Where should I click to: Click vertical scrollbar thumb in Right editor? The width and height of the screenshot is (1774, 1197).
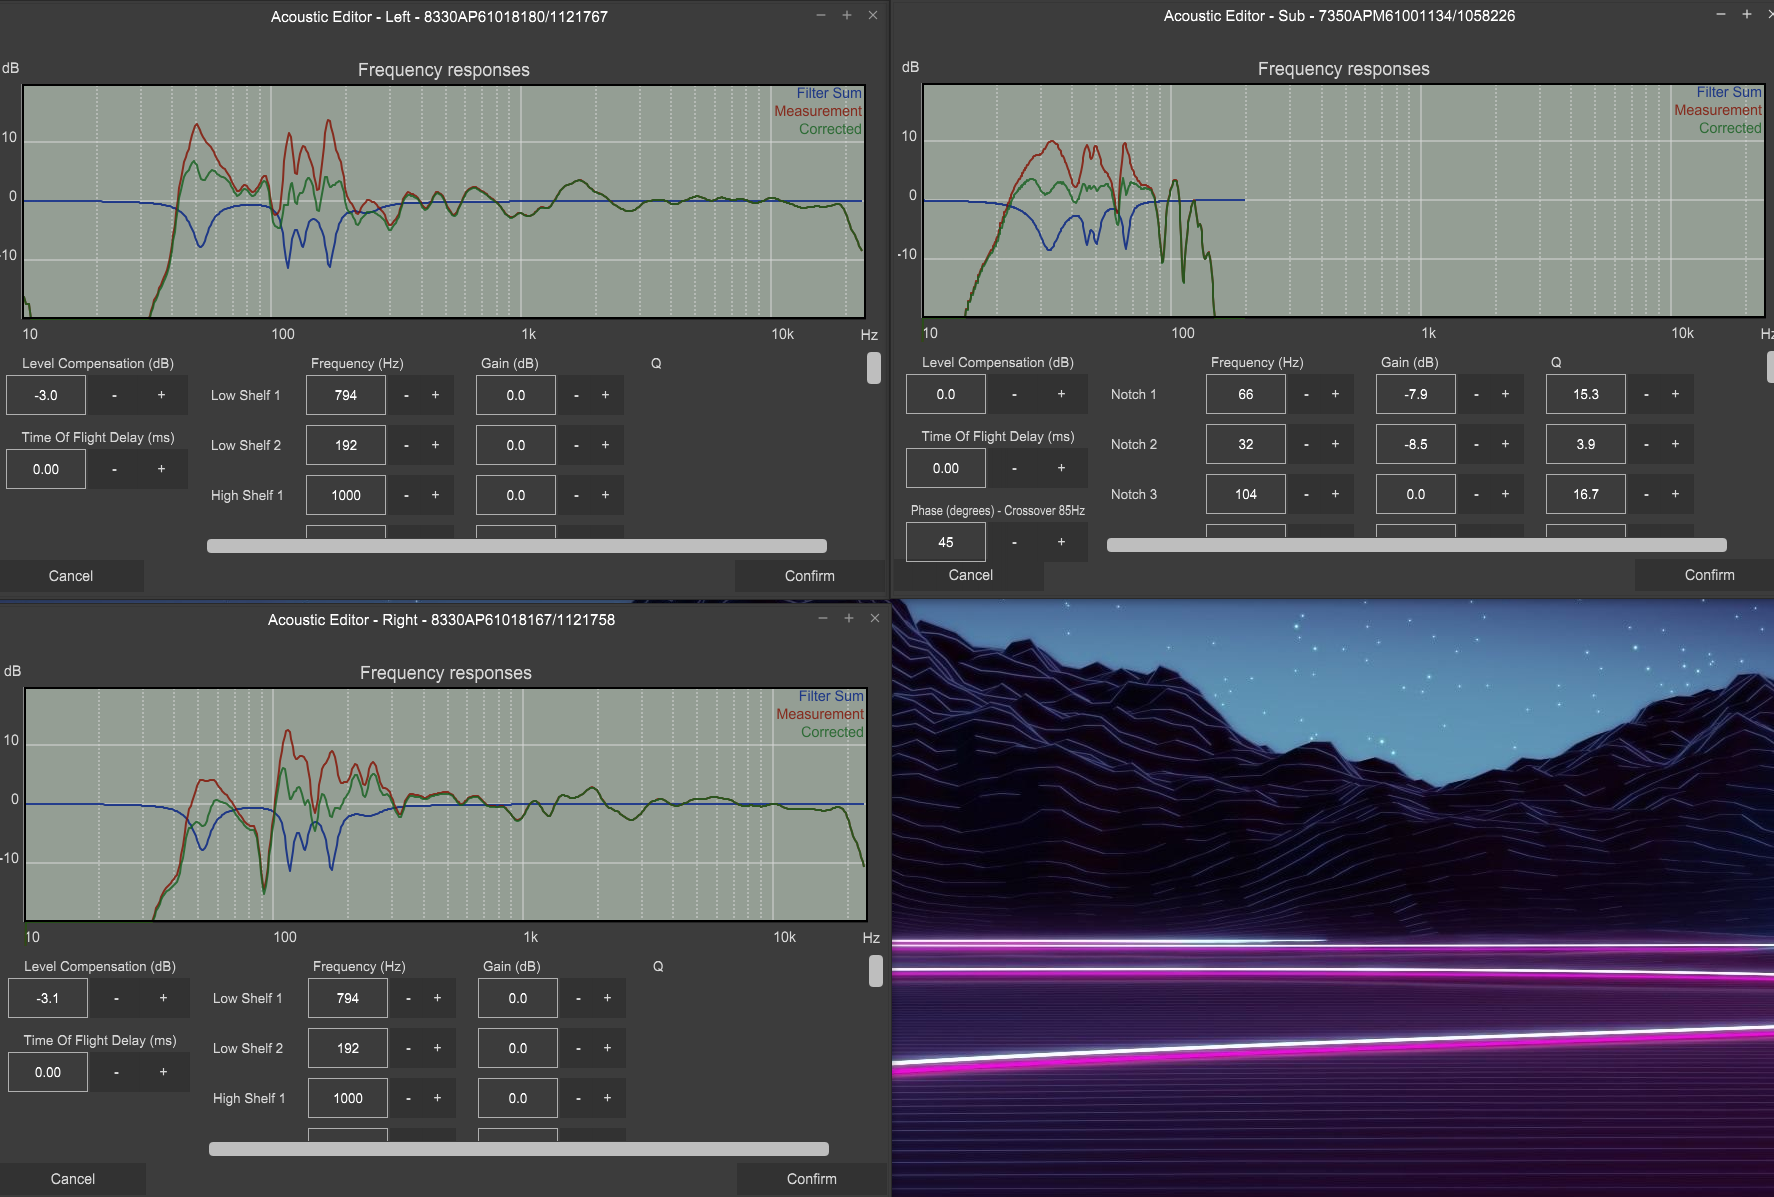[x=875, y=970]
